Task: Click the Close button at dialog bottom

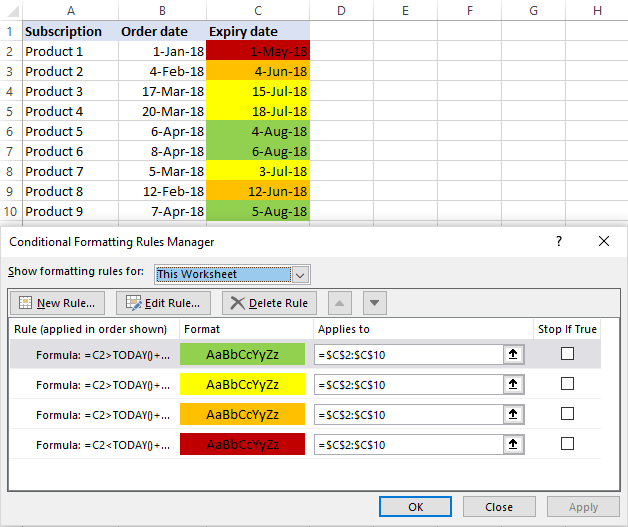Action: point(499,507)
